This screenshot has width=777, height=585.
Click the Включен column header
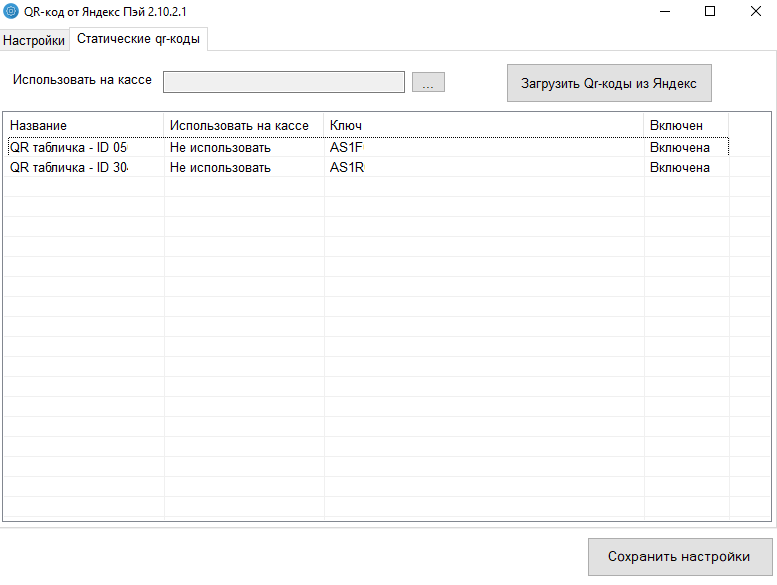coord(685,125)
